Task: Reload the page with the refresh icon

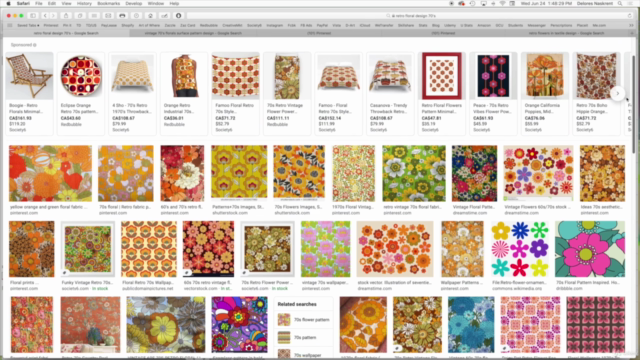Action: pyautogui.click(x=629, y=16)
